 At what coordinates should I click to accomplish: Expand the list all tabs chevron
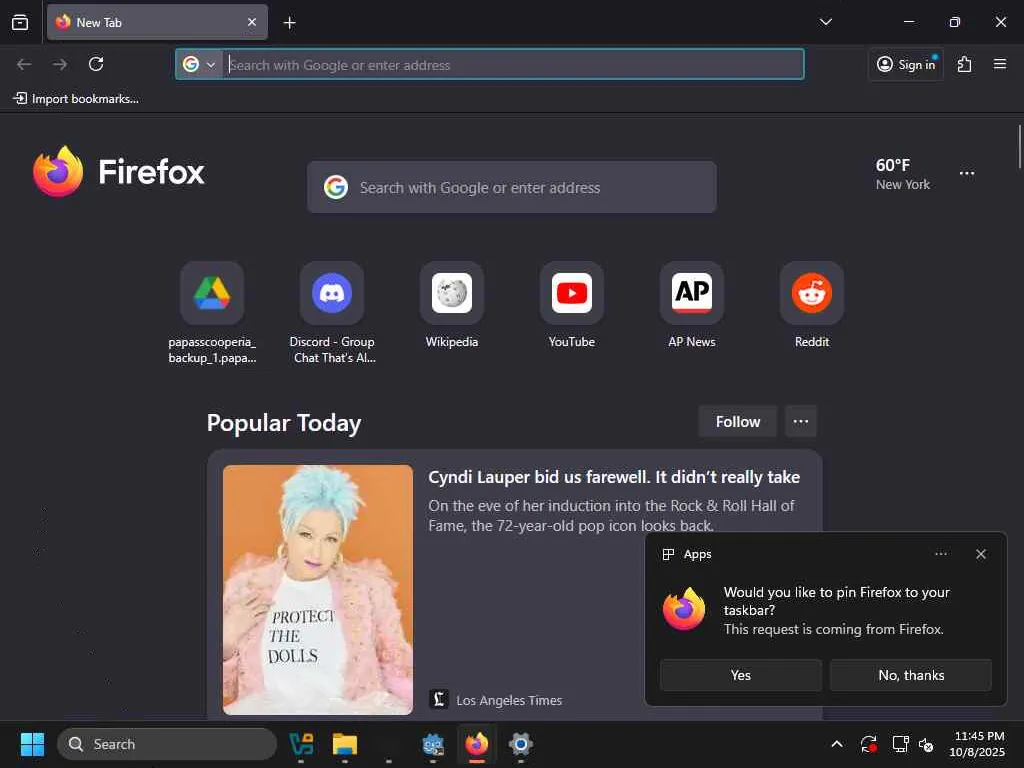click(x=825, y=22)
